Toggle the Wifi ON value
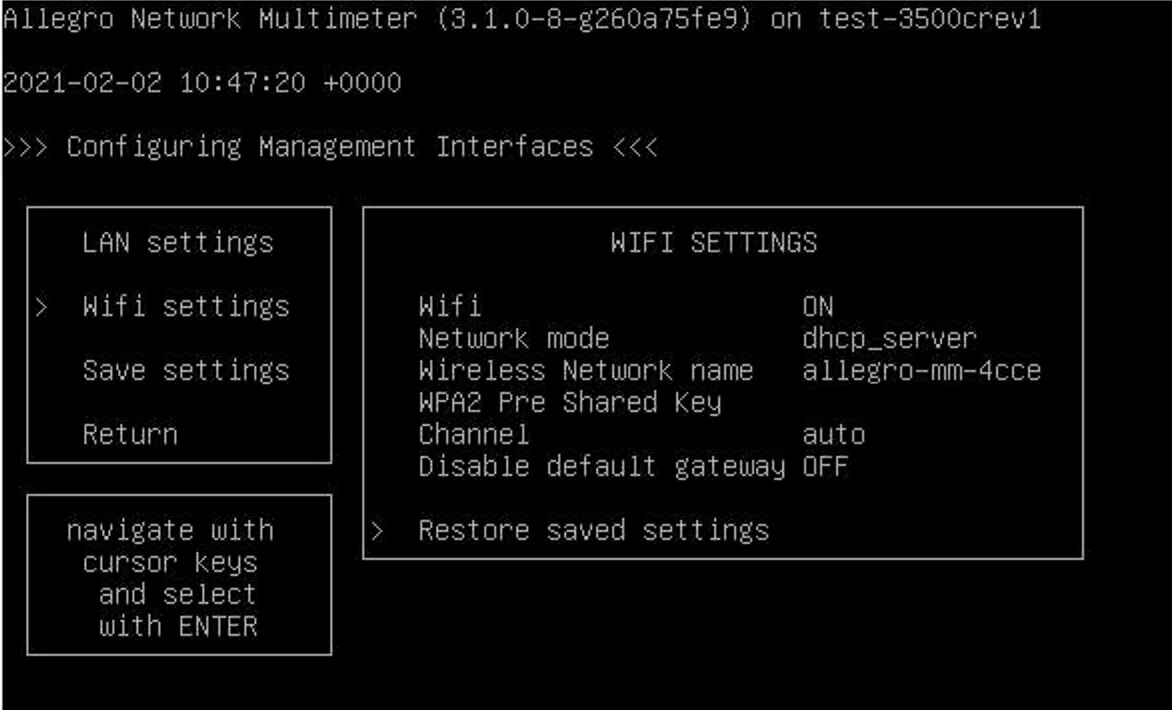Viewport: 1172px width, 710px height. pos(818,306)
